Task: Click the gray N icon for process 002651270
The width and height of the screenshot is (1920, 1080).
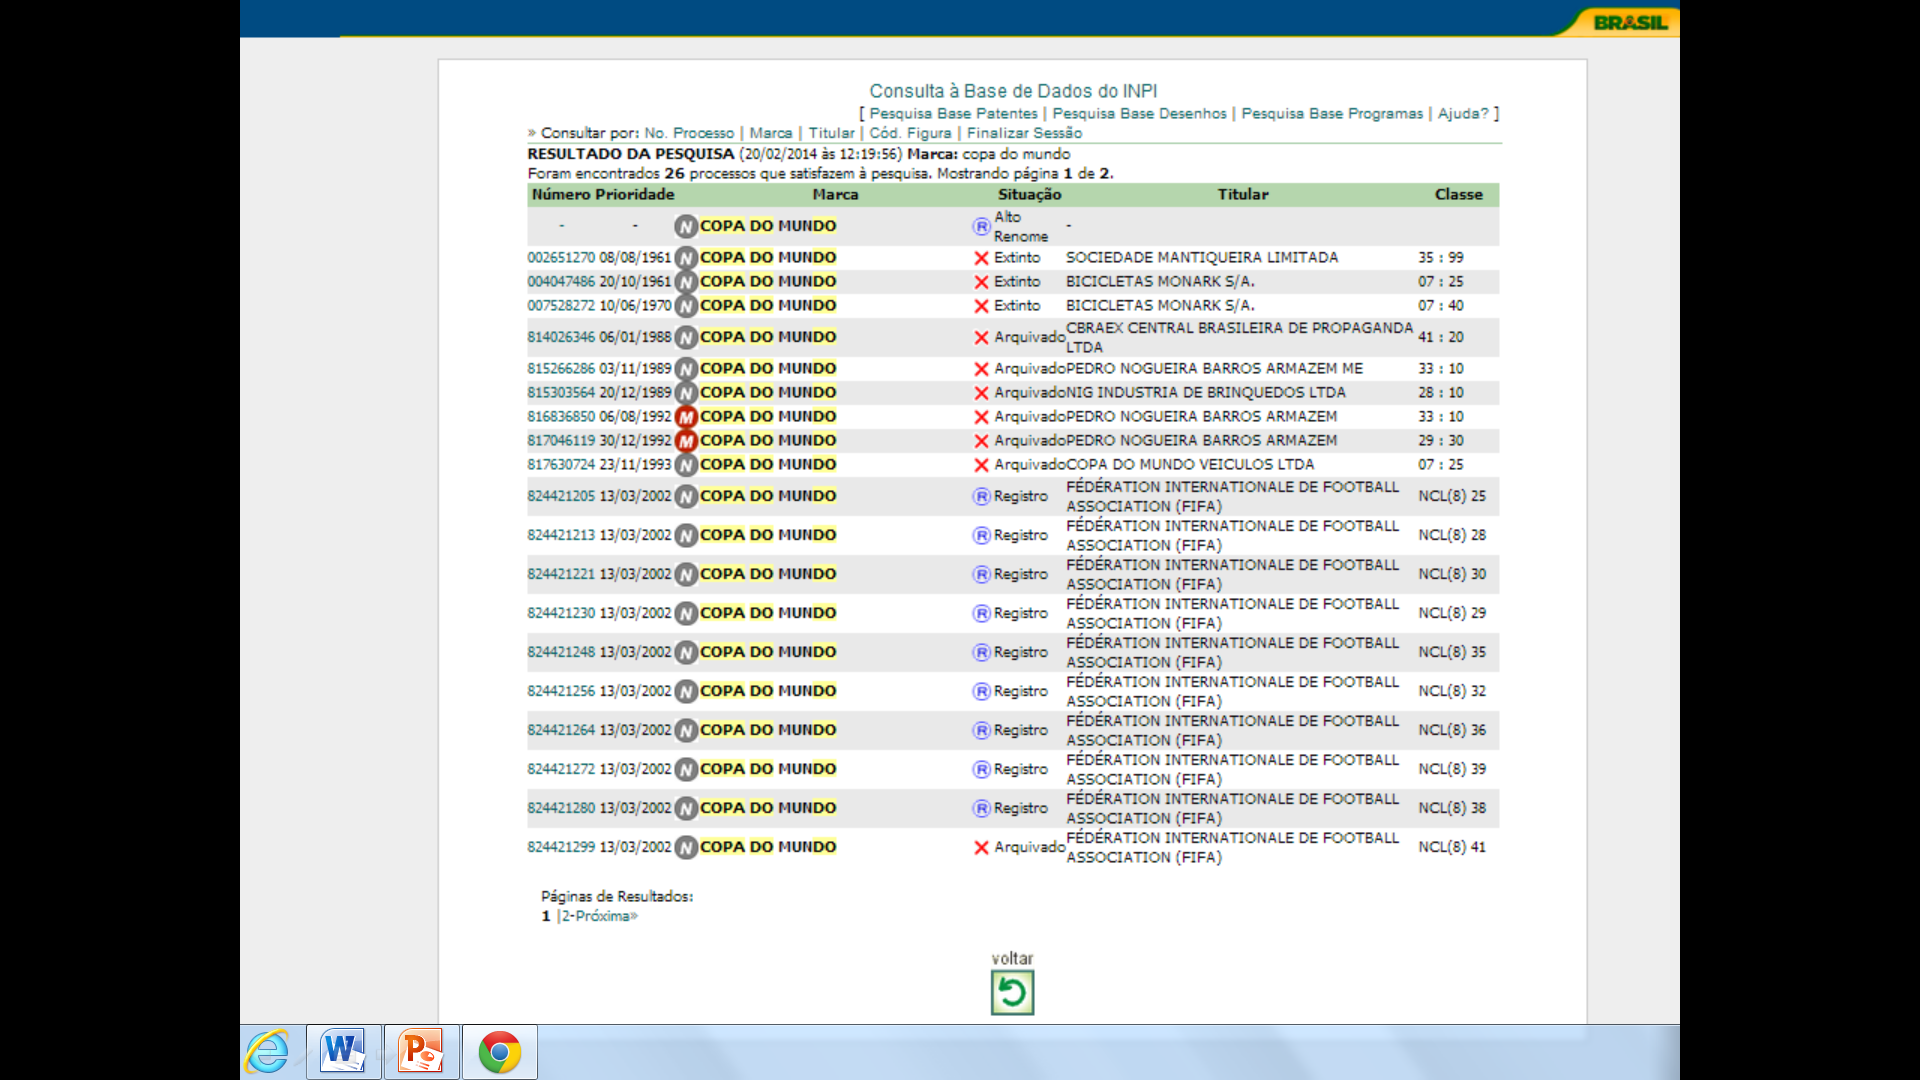Action: (686, 258)
